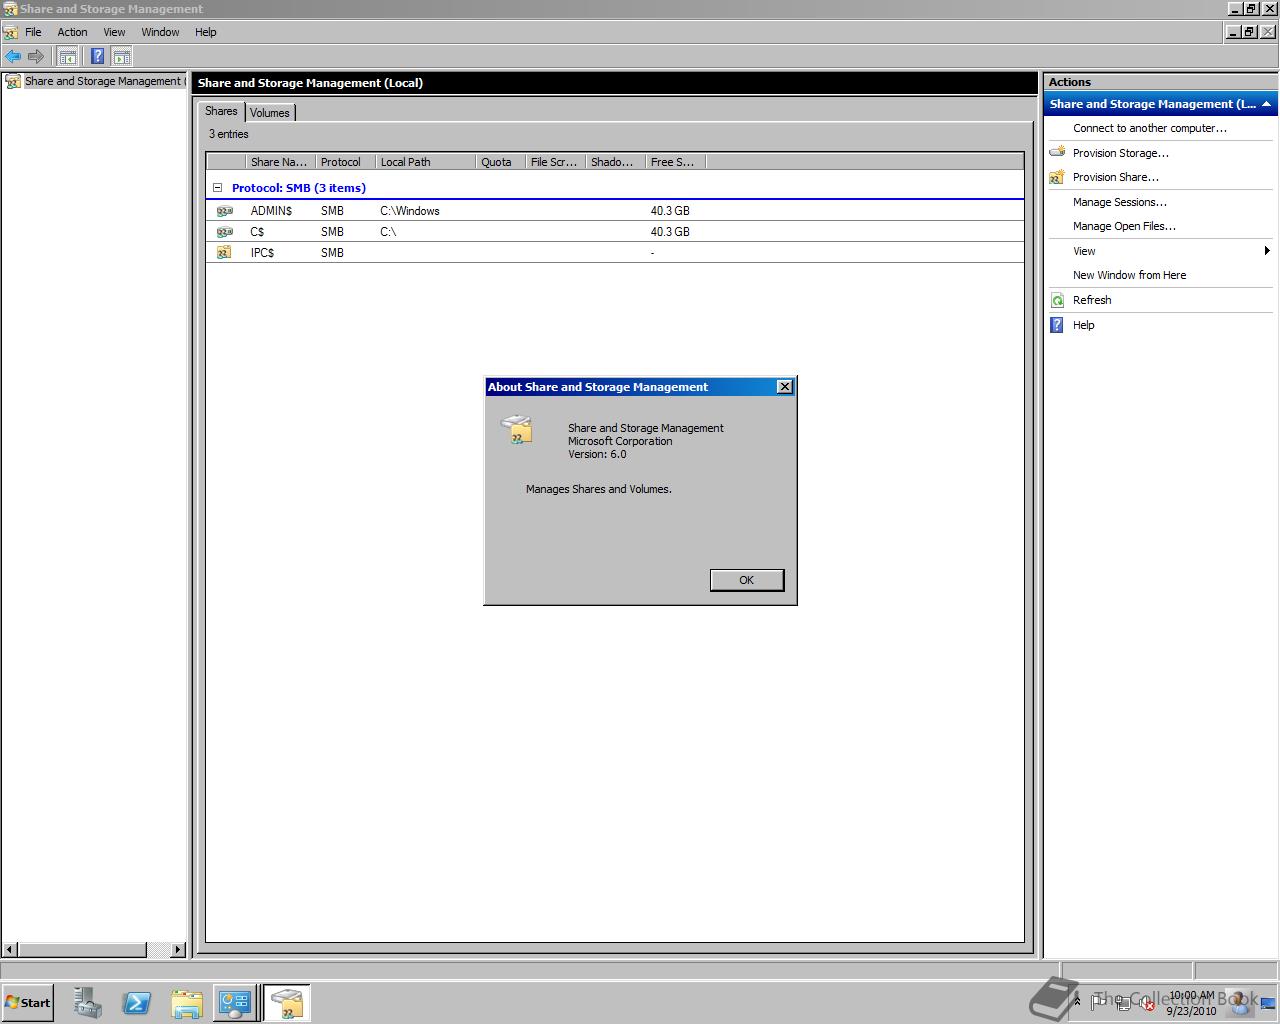Click the left pane scroll left arrow
The image size is (1280, 1024).
(x=10, y=949)
